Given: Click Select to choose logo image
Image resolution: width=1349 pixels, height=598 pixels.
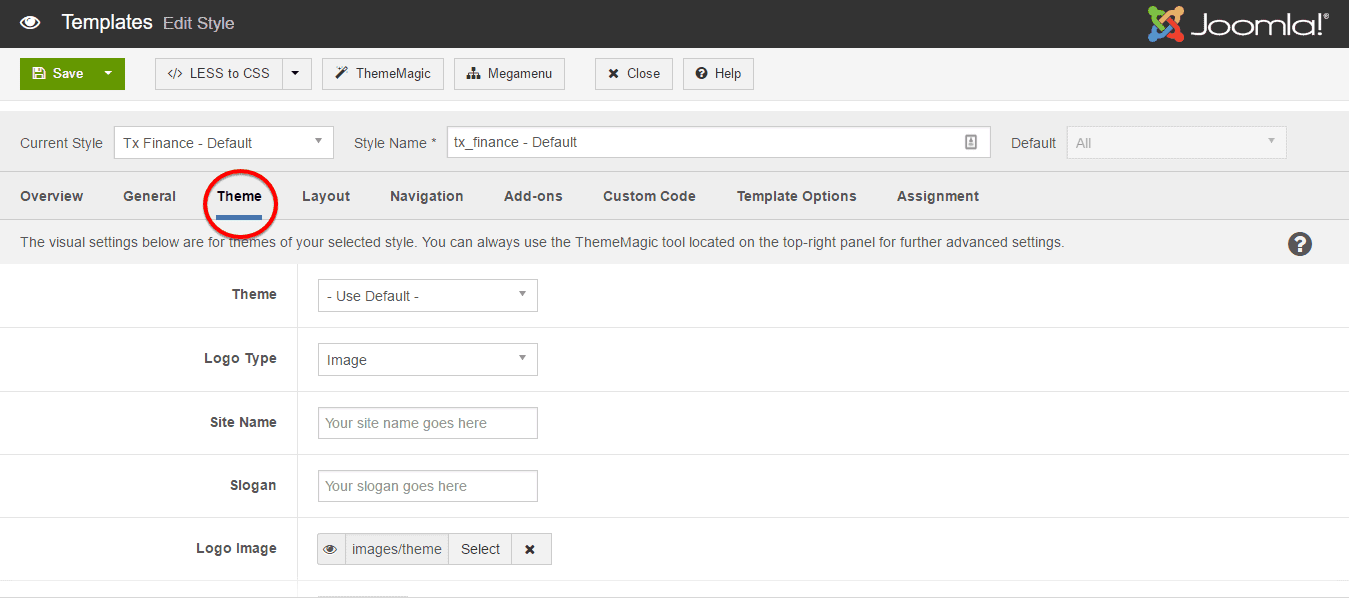Looking at the screenshot, I should coord(480,549).
